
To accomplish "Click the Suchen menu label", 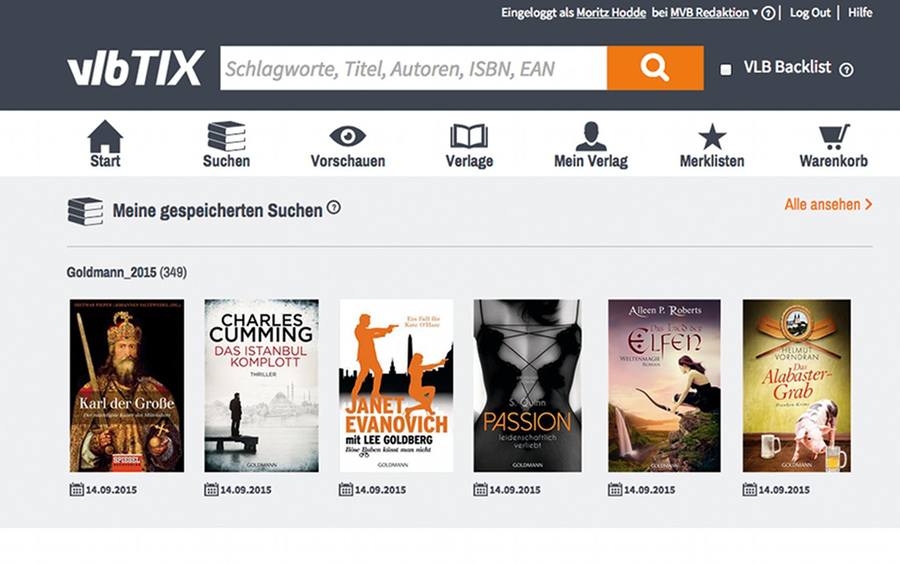I will click(x=226, y=161).
